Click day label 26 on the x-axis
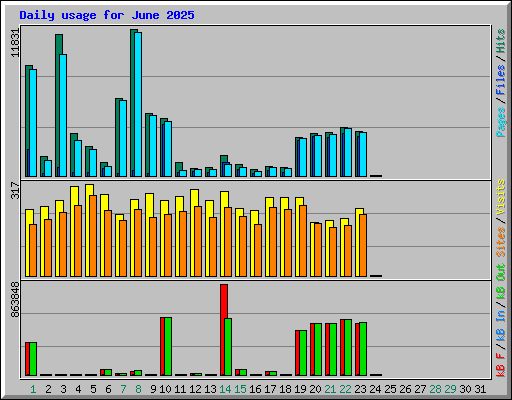512x400 pixels. (x=405, y=389)
